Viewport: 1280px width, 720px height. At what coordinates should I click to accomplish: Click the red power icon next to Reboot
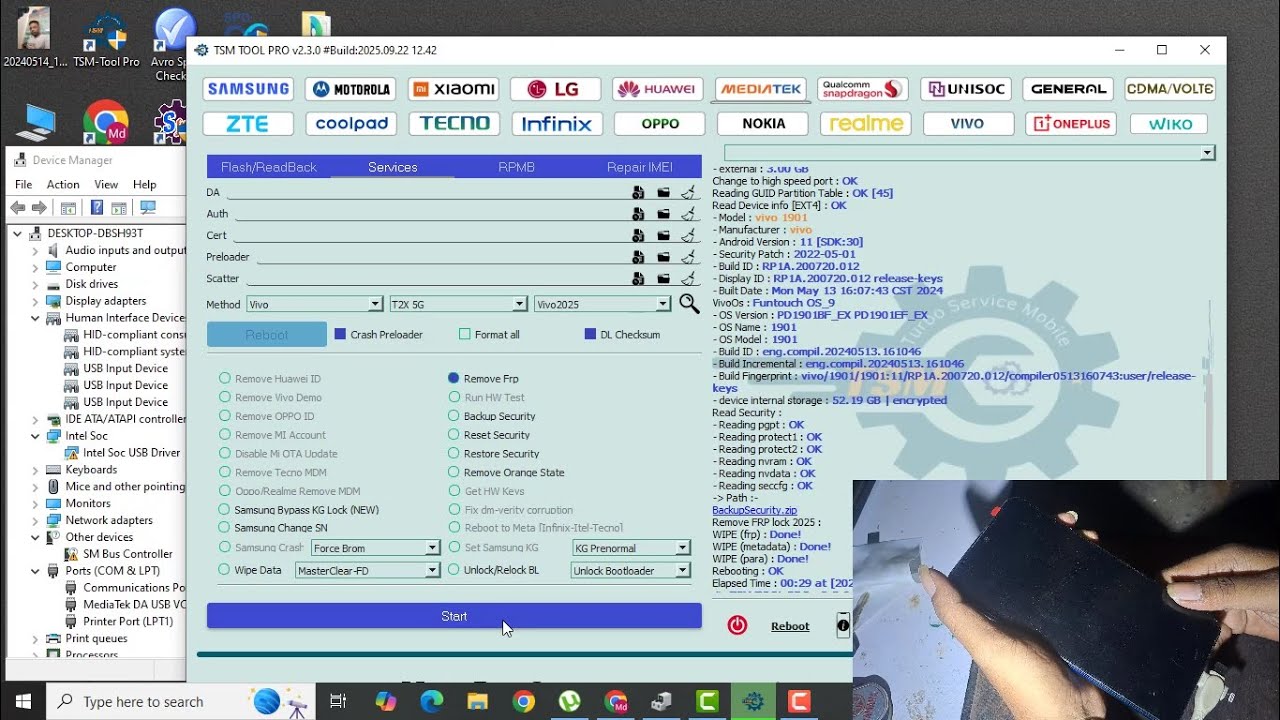(737, 625)
